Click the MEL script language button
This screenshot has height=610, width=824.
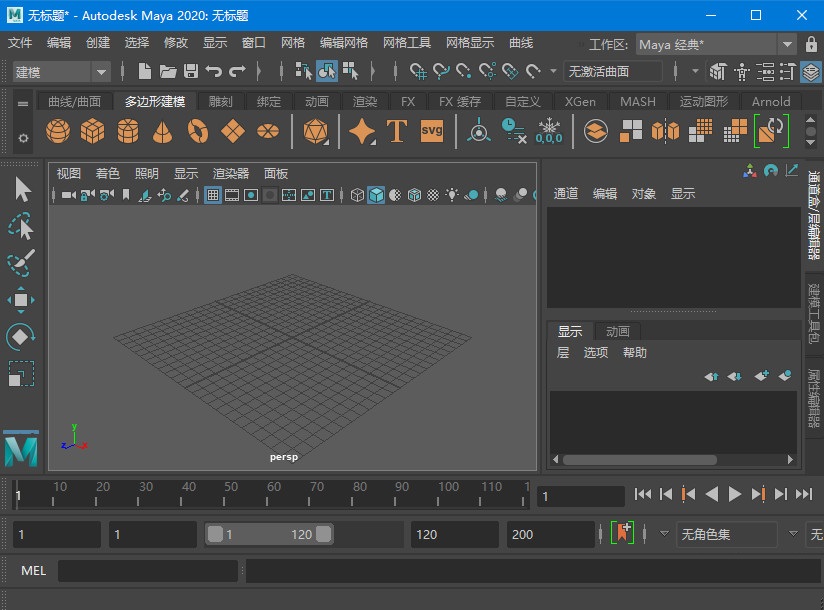tap(33, 570)
